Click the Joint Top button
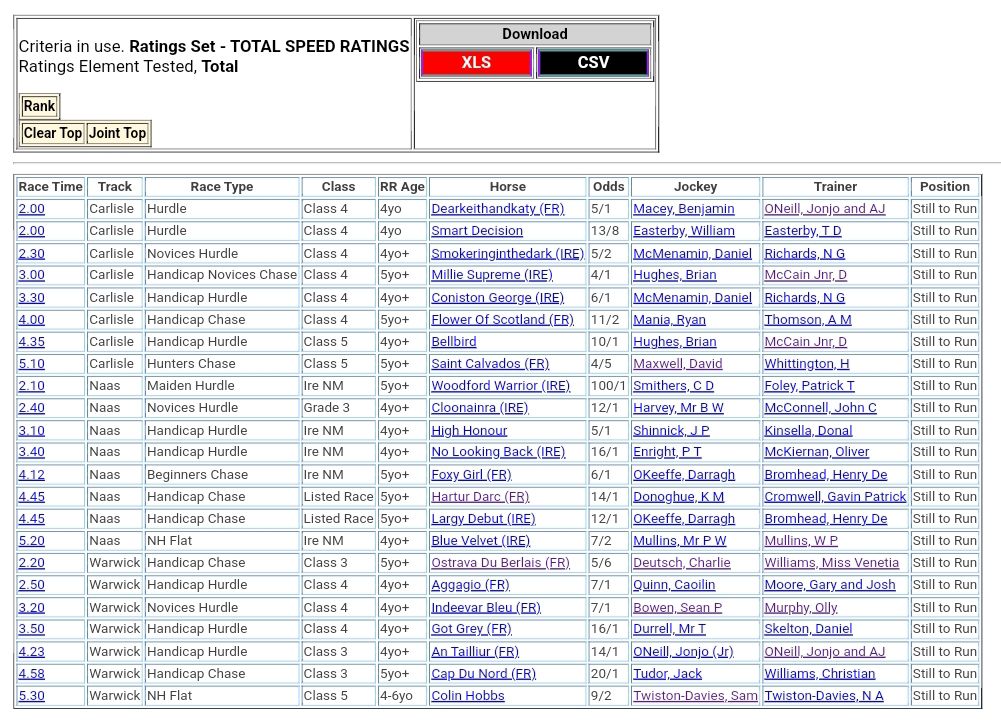Viewport: 1001px width, 728px height. coord(118,133)
